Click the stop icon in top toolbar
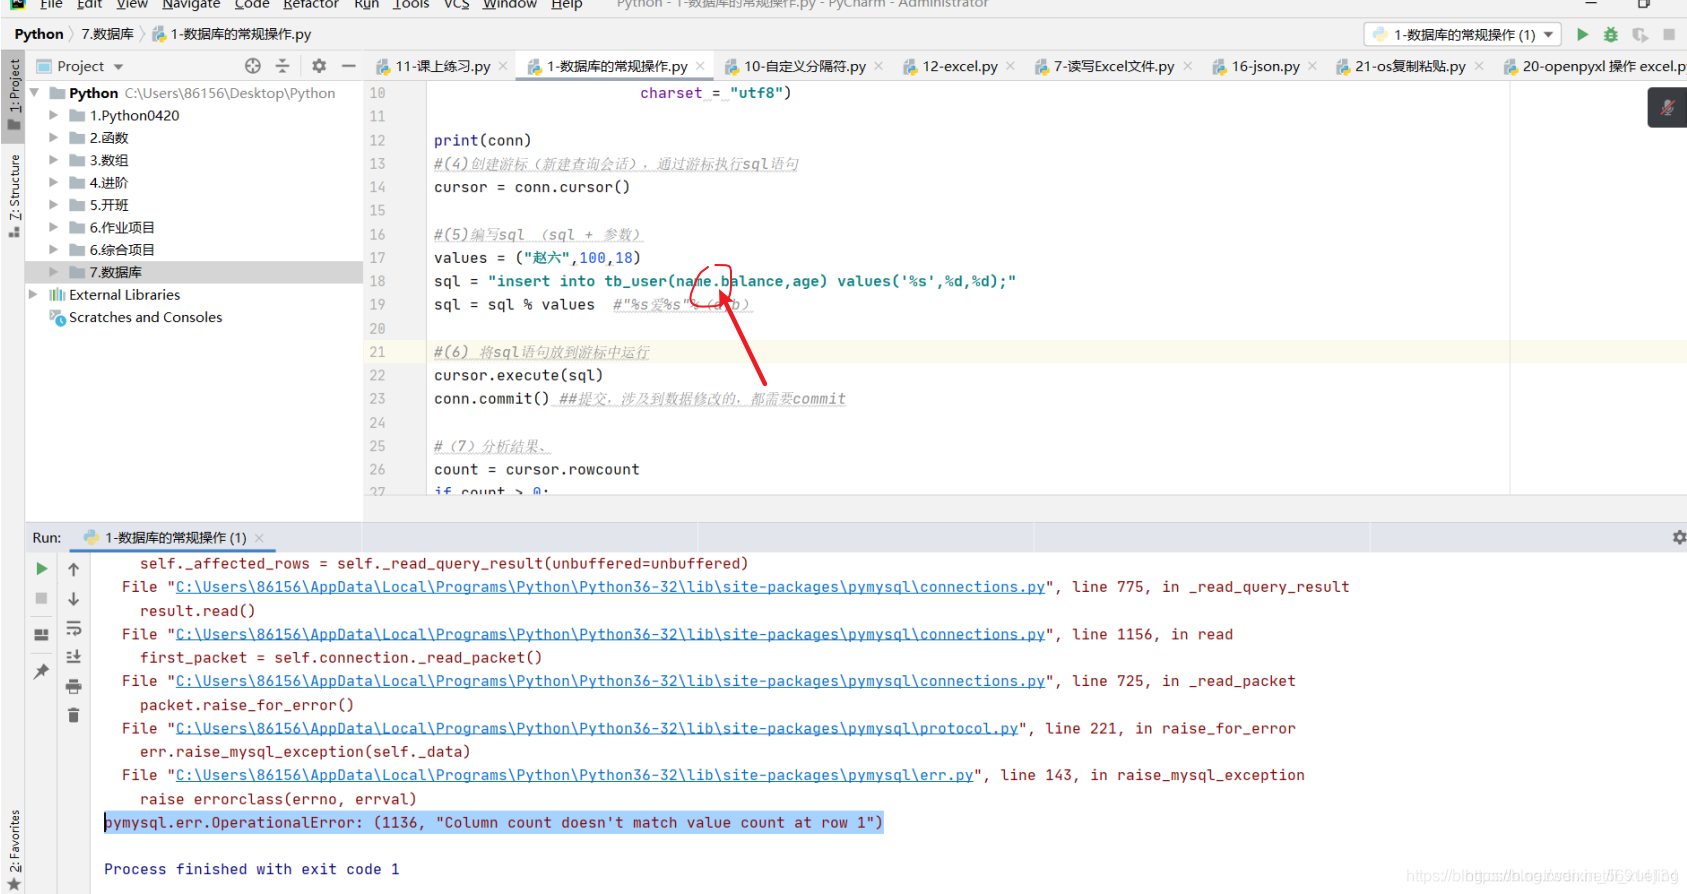 [x=1669, y=34]
